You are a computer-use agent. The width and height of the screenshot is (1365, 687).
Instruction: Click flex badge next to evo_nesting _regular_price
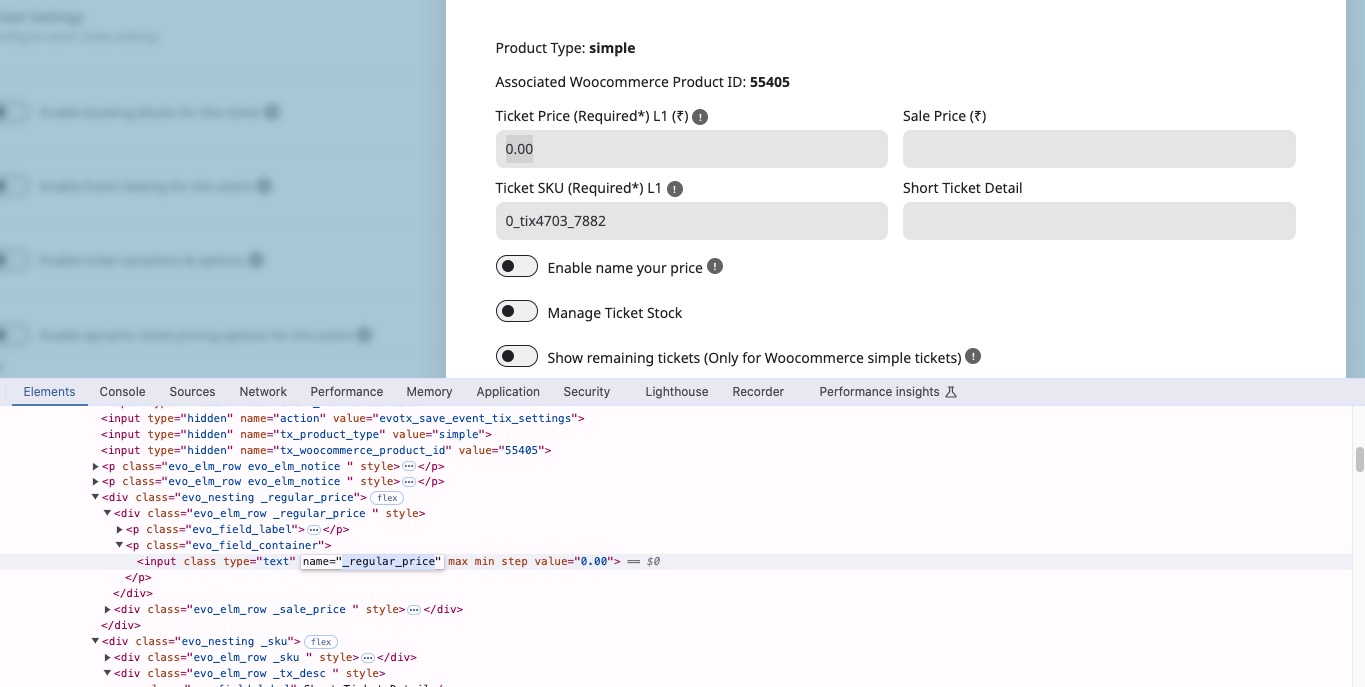tap(387, 497)
